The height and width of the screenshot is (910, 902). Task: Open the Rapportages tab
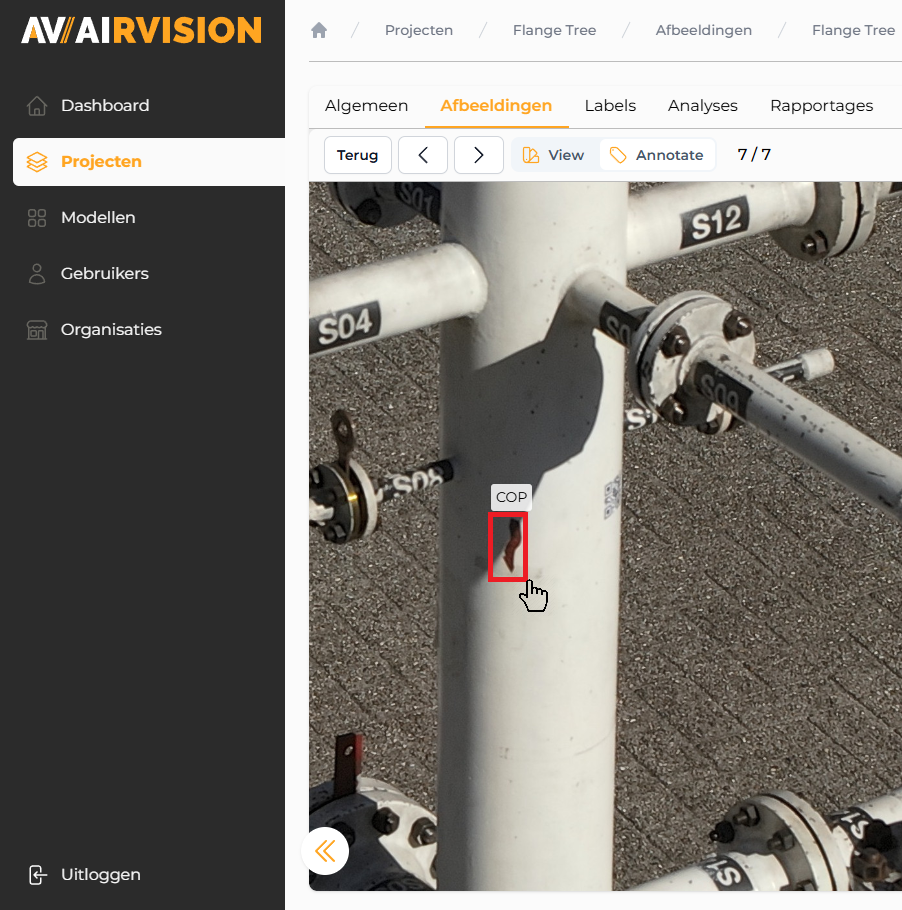[x=821, y=106]
